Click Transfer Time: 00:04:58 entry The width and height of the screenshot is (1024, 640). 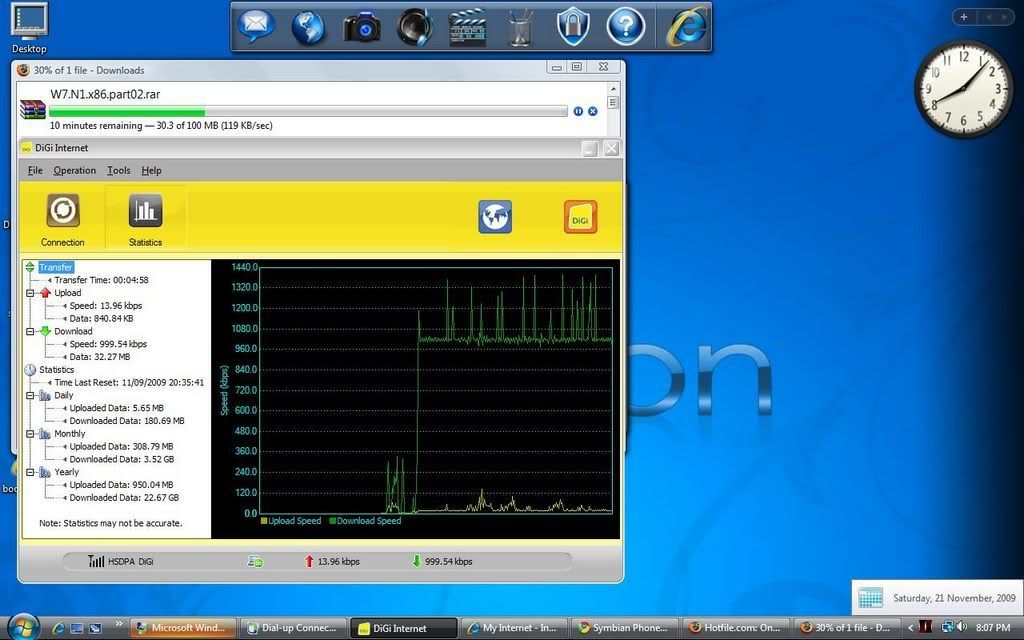[101, 280]
